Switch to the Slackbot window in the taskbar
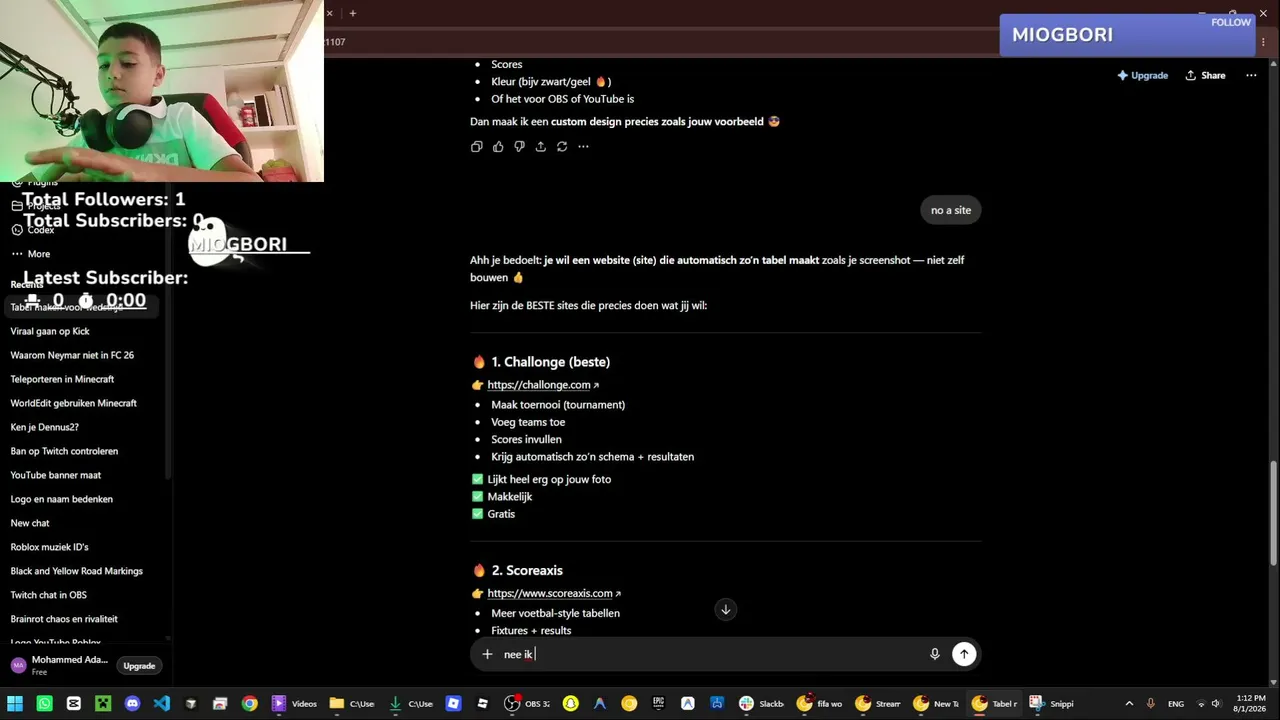Image resolution: width=1280 pixels, height=720 pixels. [x=761, y=704]
